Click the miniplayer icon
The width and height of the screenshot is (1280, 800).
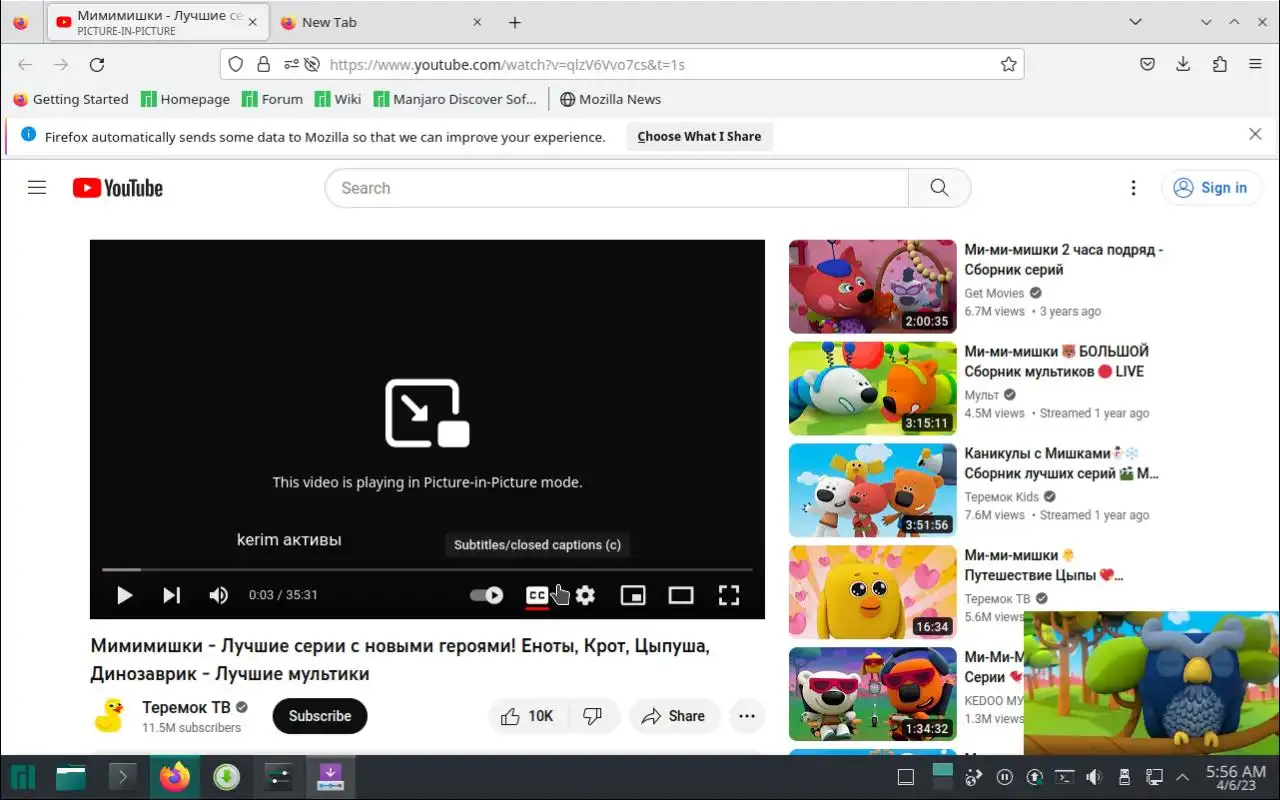633,595
